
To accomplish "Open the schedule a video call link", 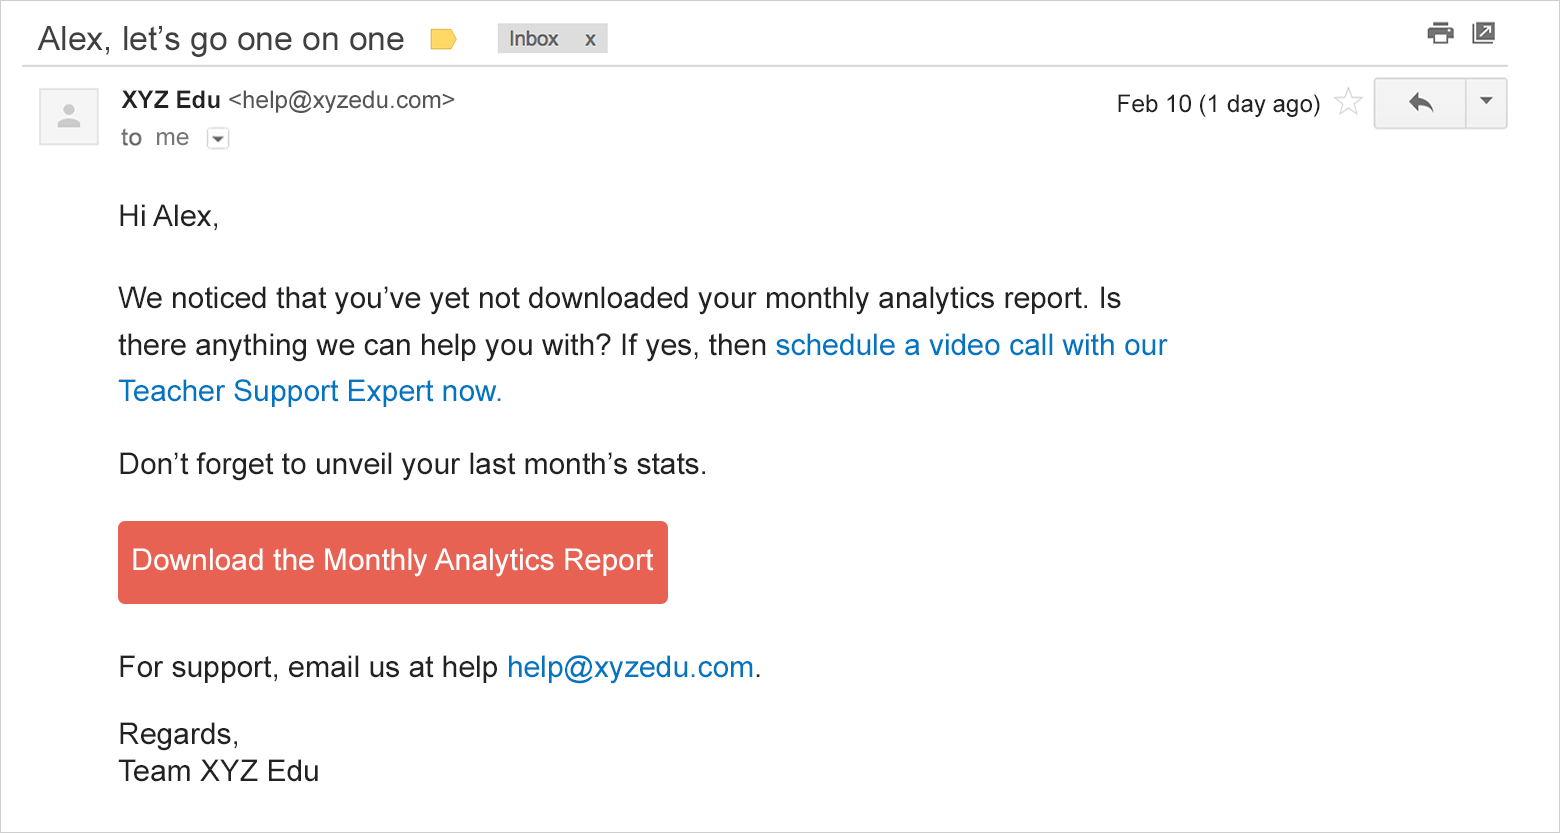I will (970, 346).
